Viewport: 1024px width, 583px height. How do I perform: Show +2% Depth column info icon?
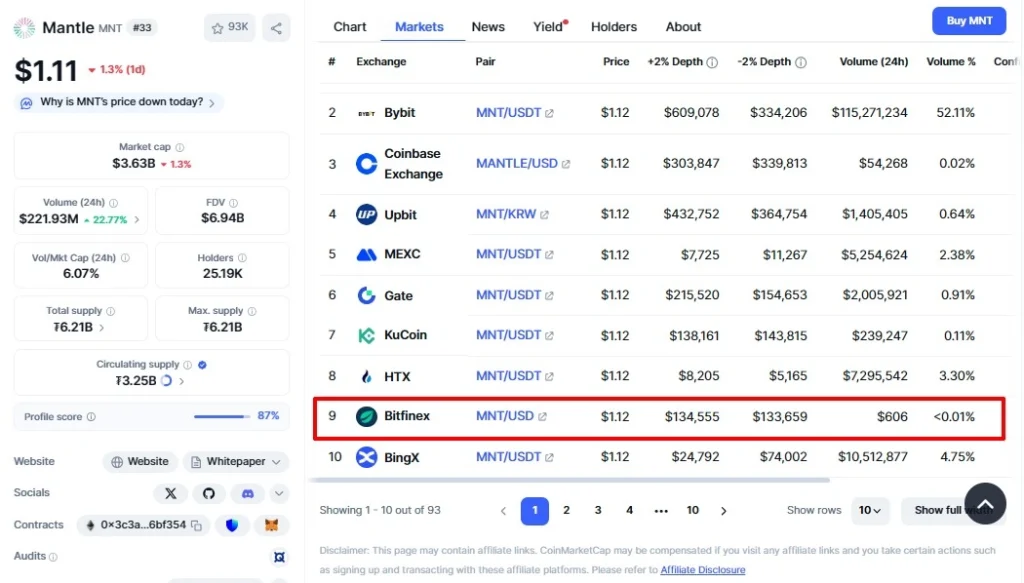(x=712, y=62)
